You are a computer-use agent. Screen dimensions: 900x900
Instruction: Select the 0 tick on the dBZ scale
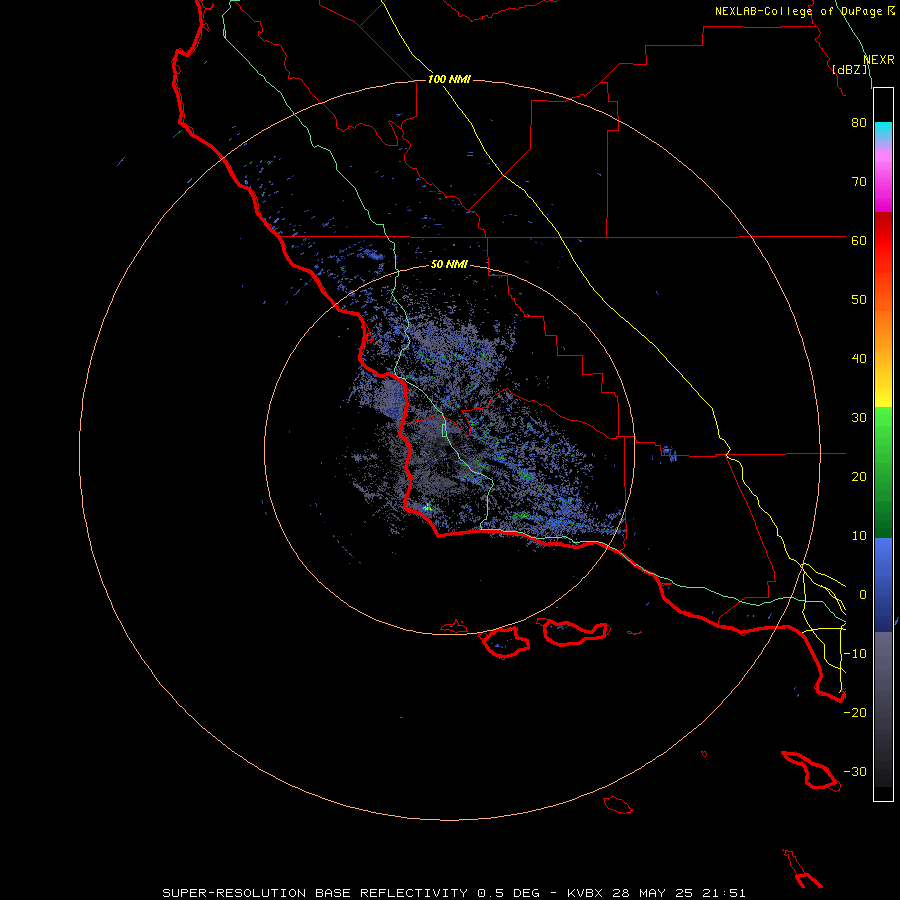coord(863,595)
